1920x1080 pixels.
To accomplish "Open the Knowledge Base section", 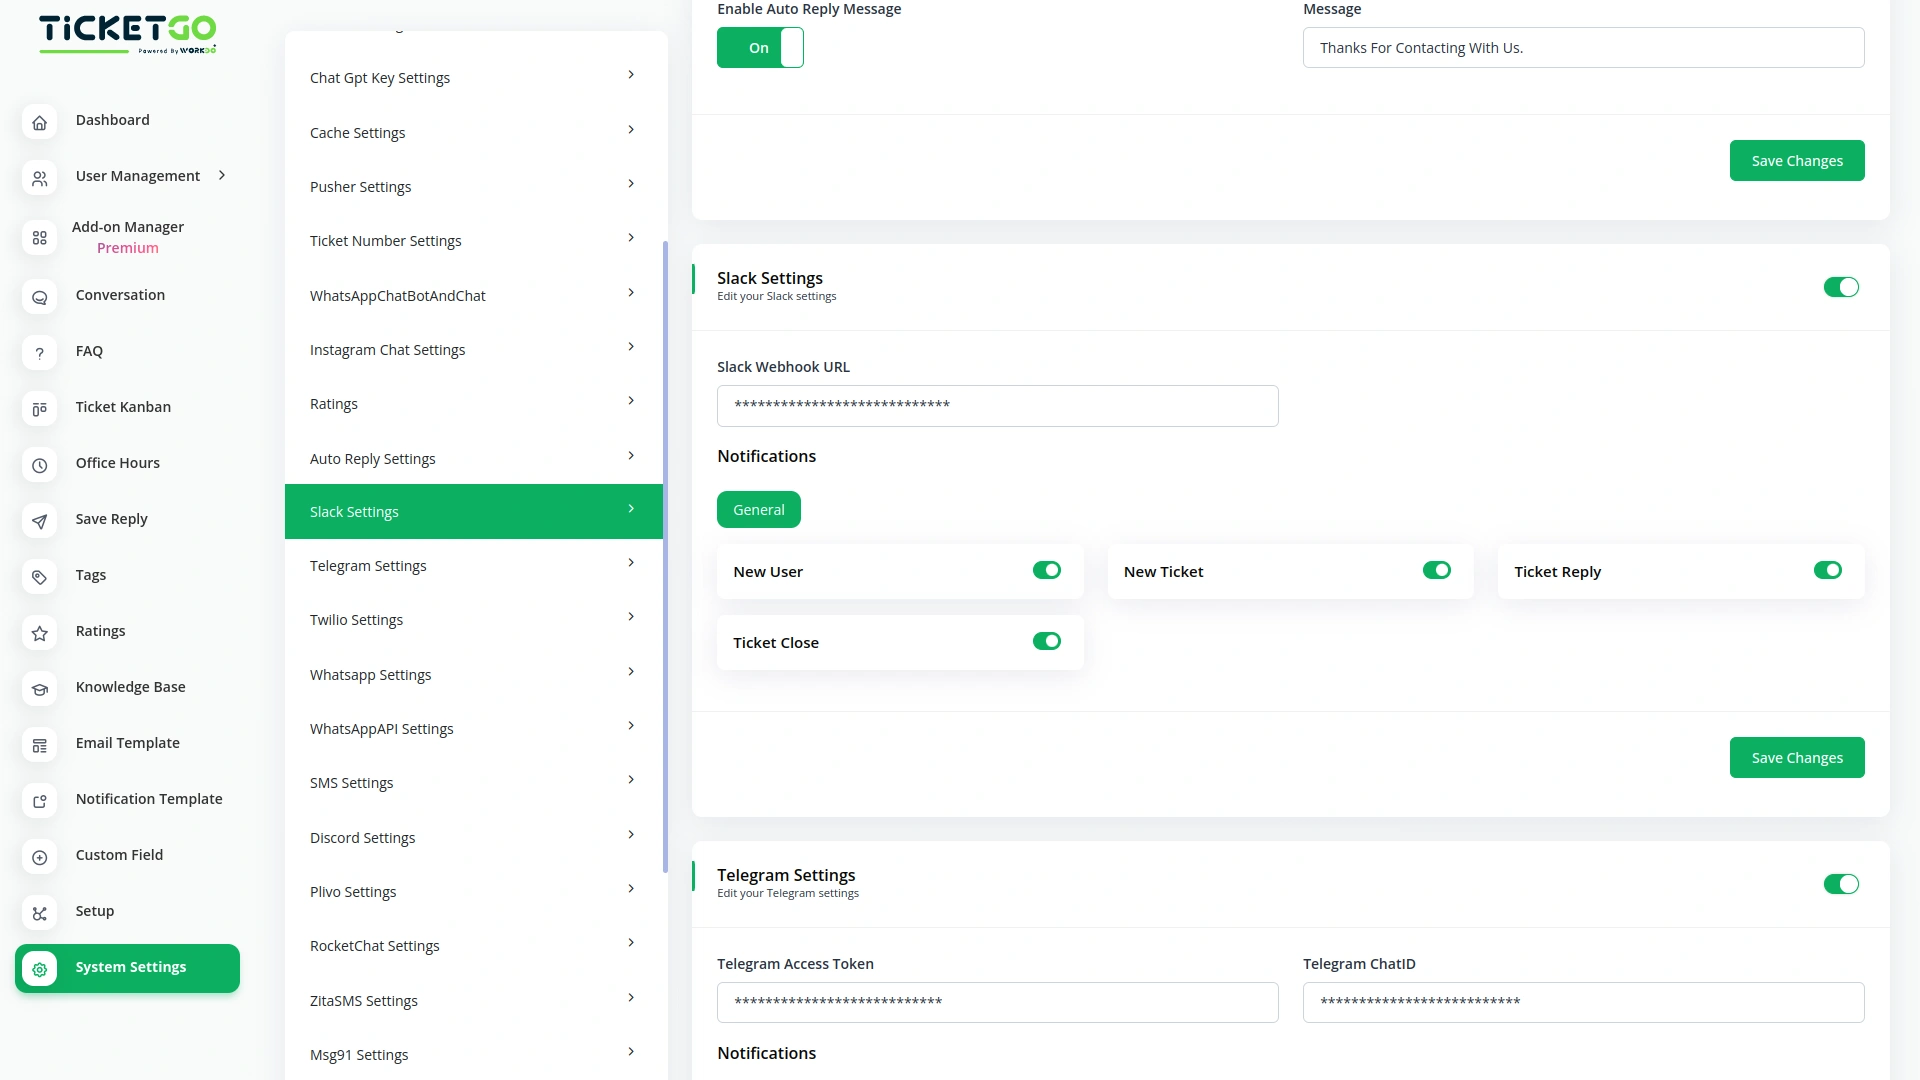I will 130,687.
